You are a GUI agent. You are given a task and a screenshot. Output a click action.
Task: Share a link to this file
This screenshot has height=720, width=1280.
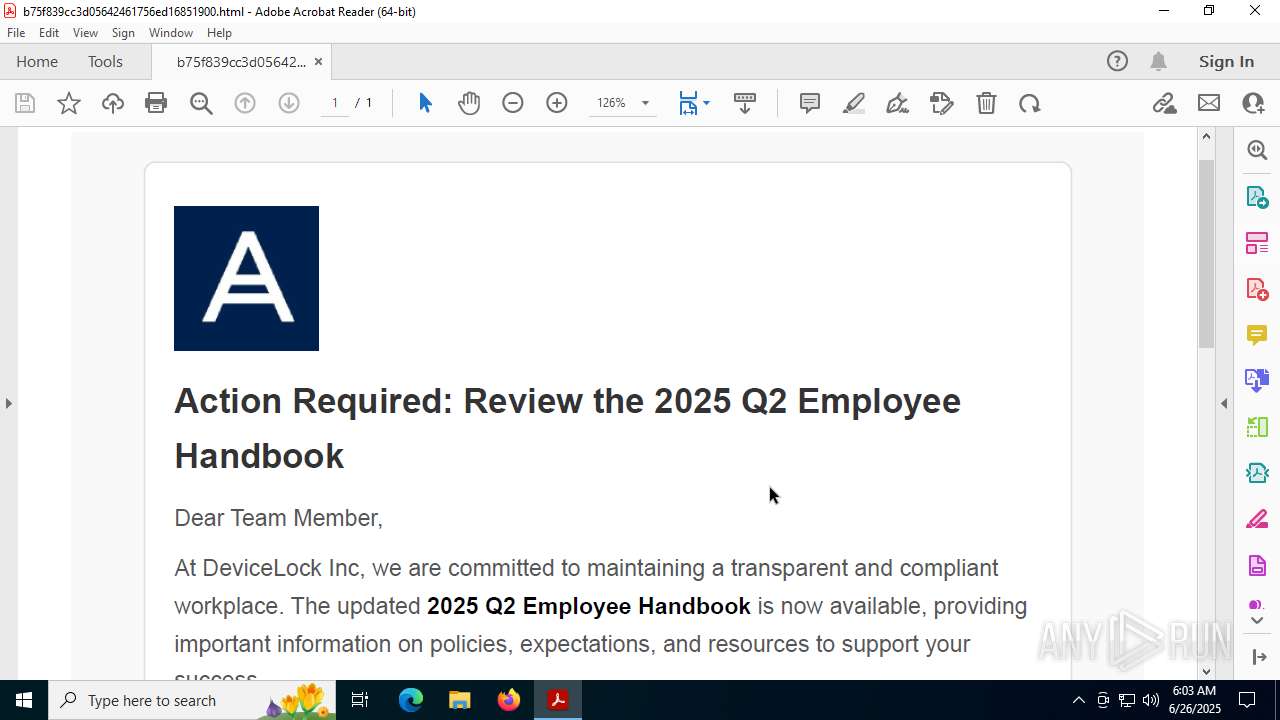(x=1165, y=103)
